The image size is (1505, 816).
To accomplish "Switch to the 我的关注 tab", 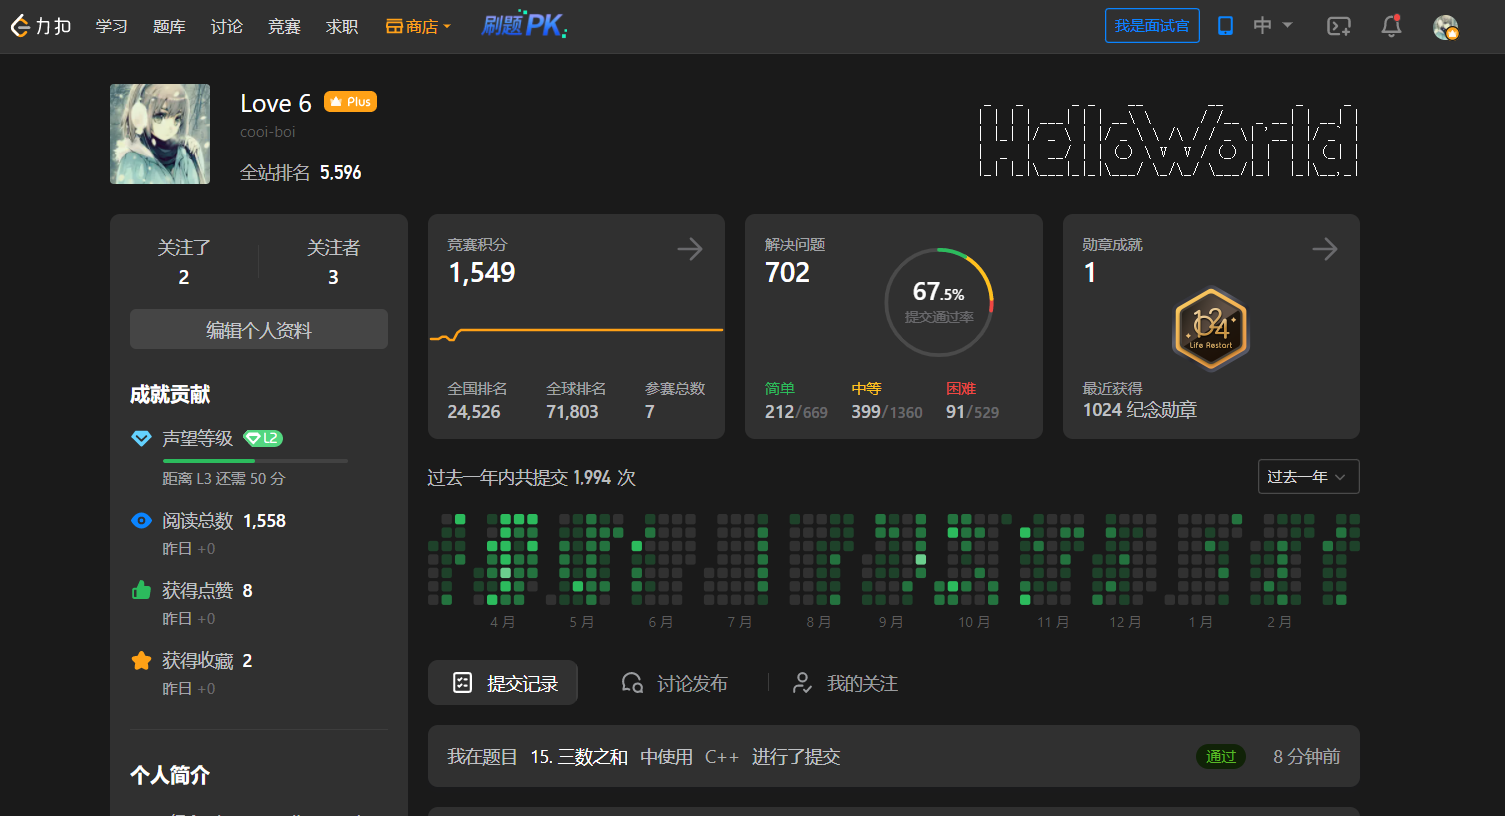I will tap(844, 683).
